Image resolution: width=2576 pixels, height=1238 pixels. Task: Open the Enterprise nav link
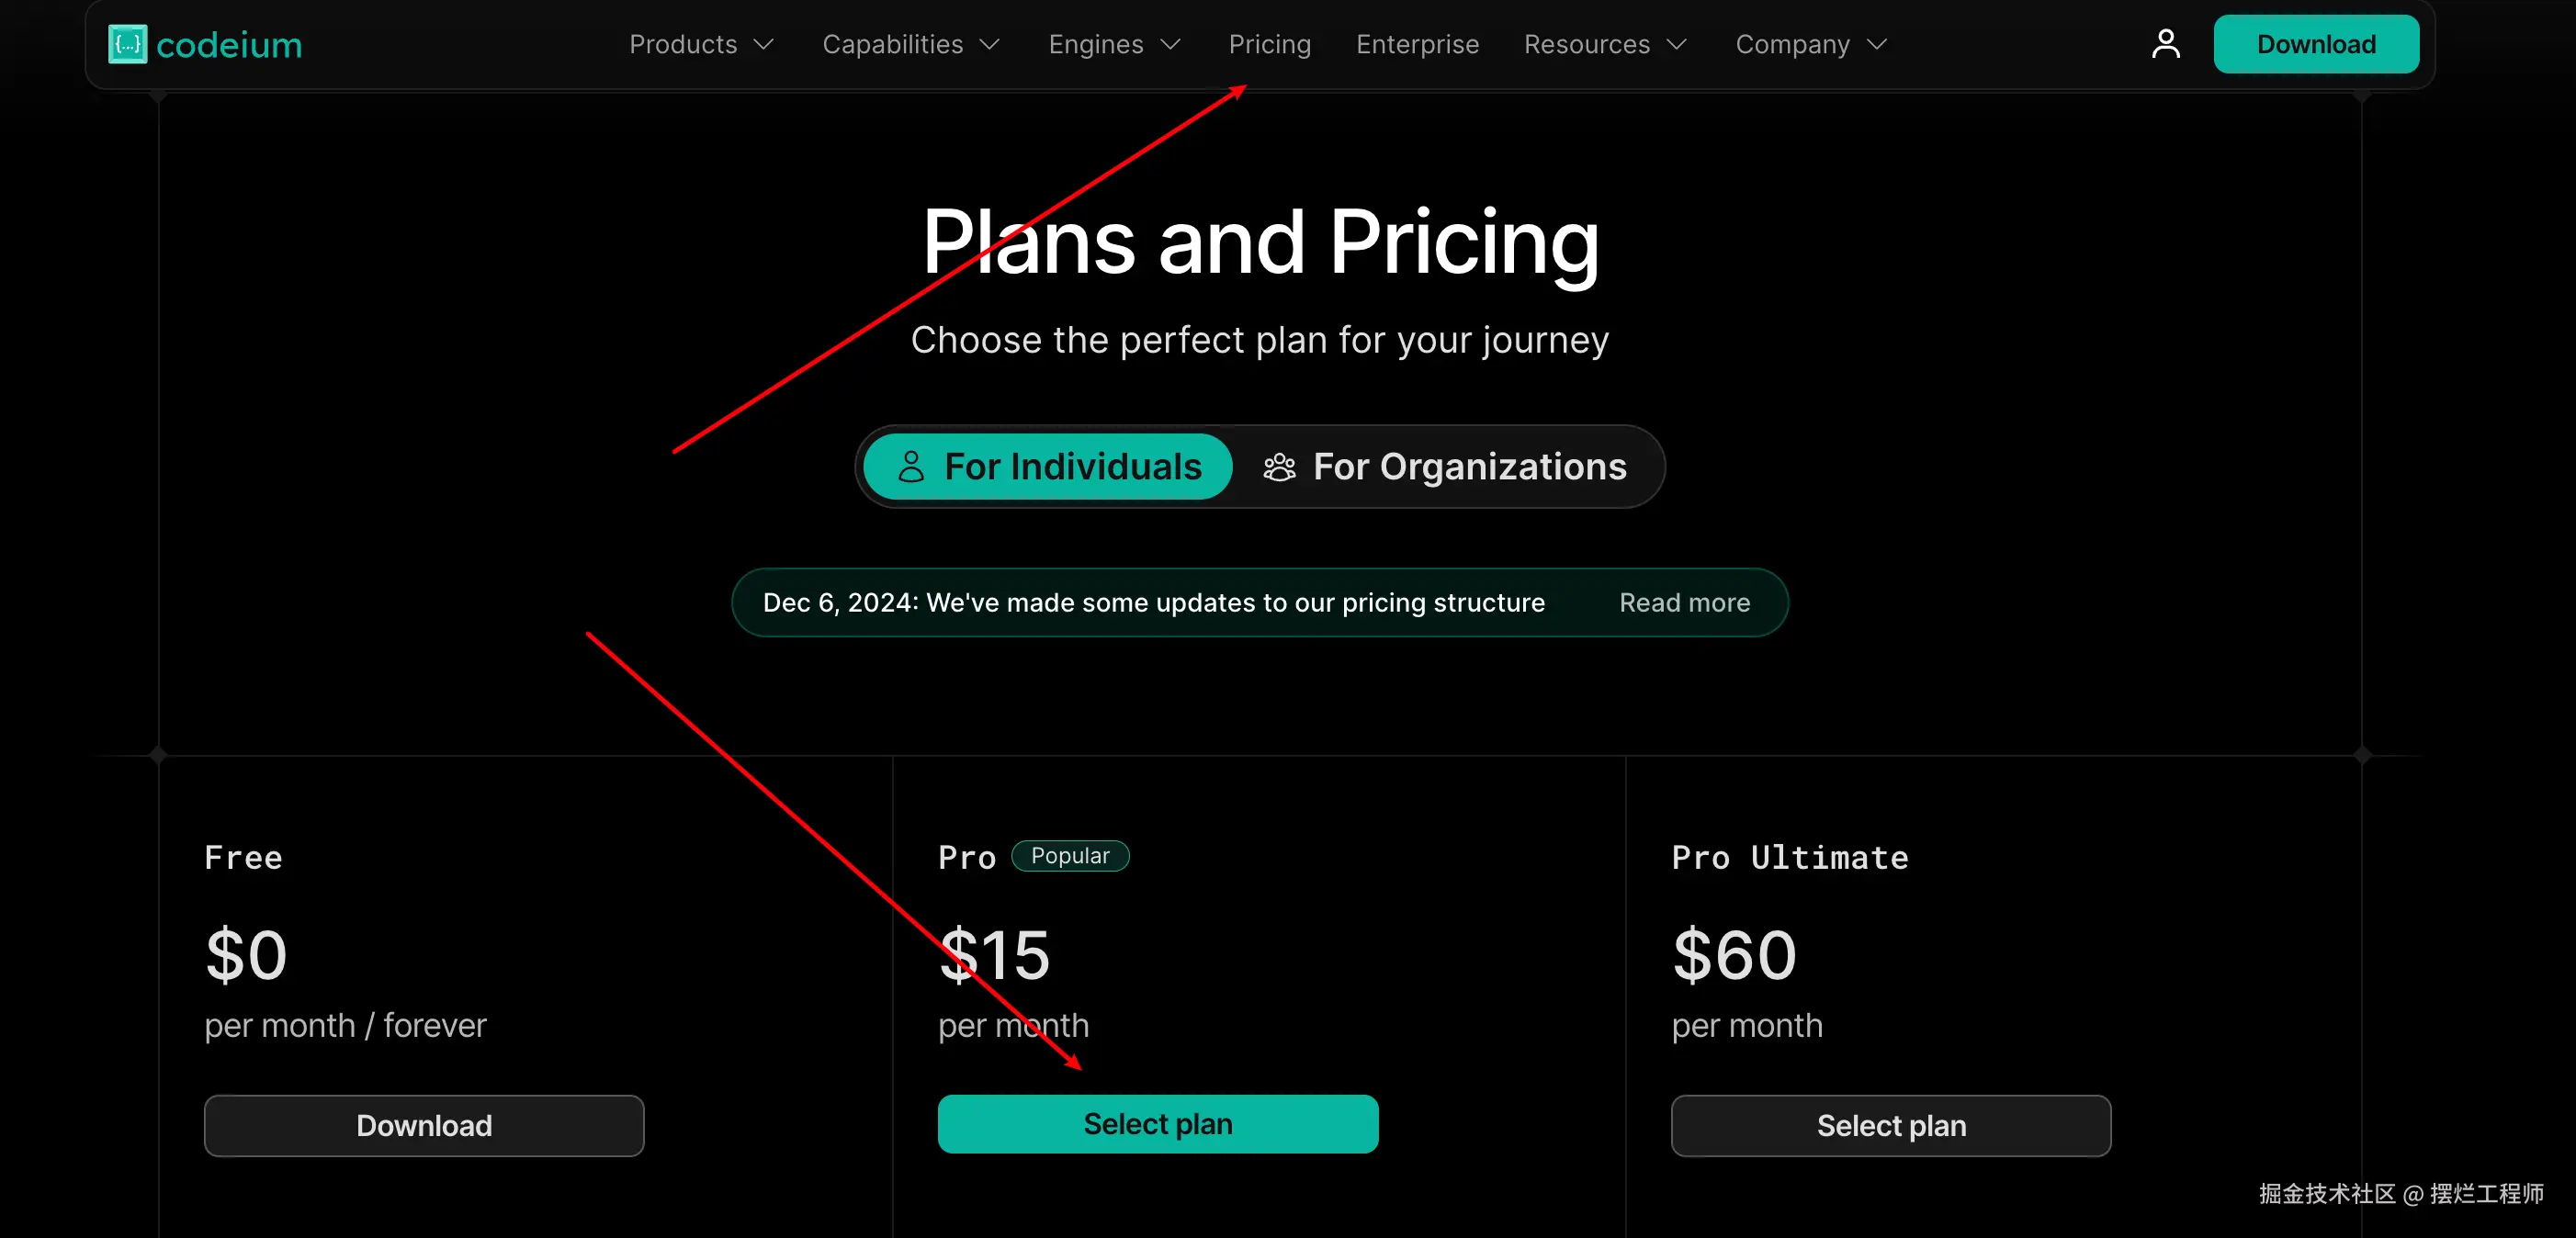coord(1417,44)
